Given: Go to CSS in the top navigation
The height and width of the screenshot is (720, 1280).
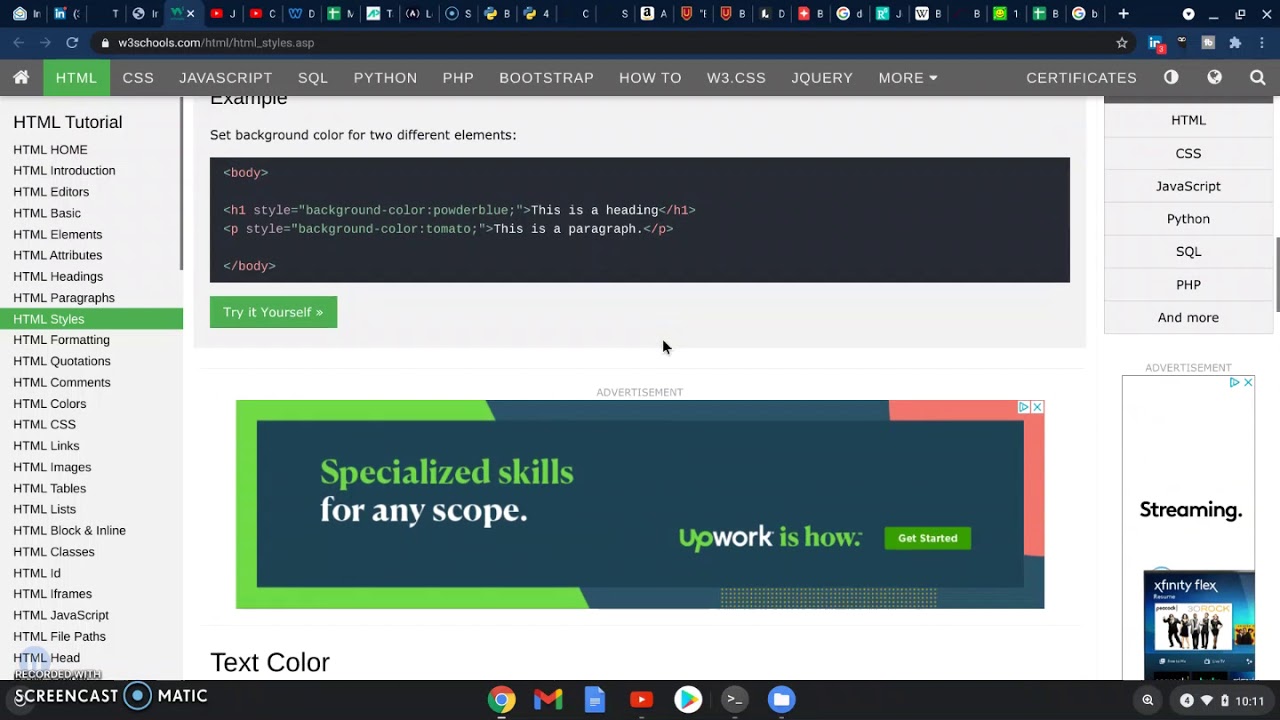Looking at the screenshot, I should tap(138, 77).
